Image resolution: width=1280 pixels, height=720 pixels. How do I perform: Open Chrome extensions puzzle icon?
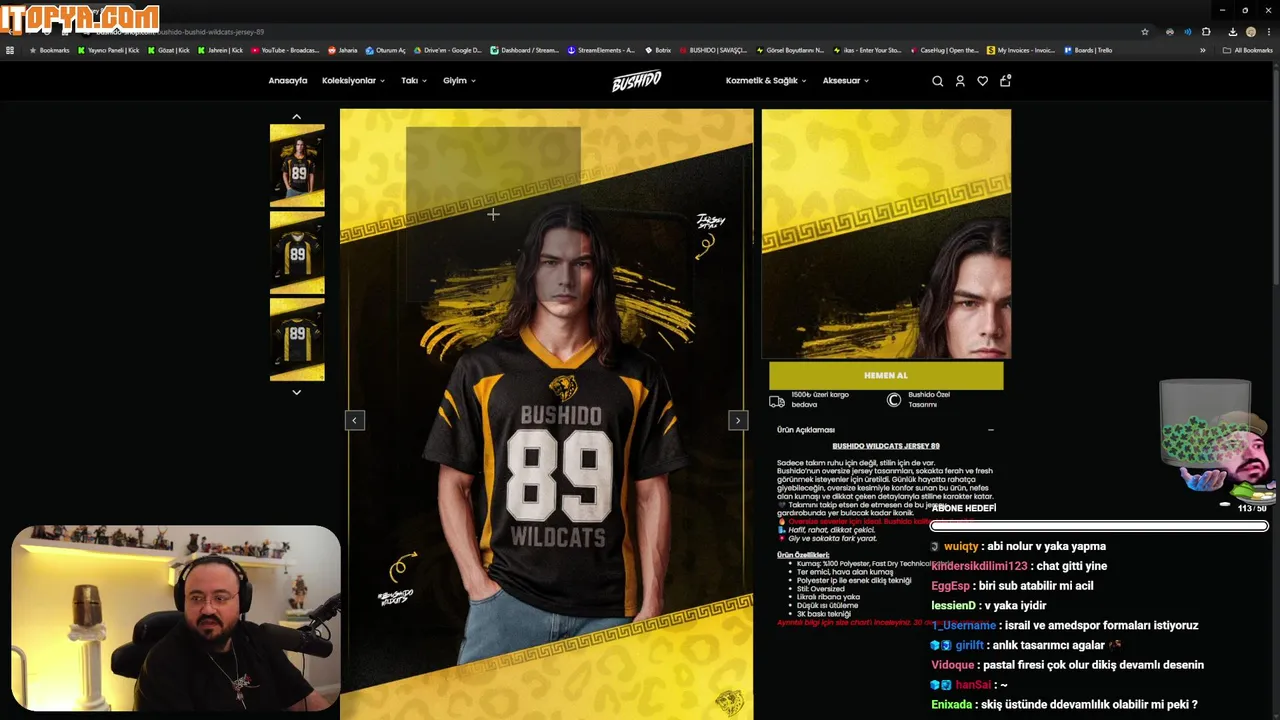(x=1206, y=32)
